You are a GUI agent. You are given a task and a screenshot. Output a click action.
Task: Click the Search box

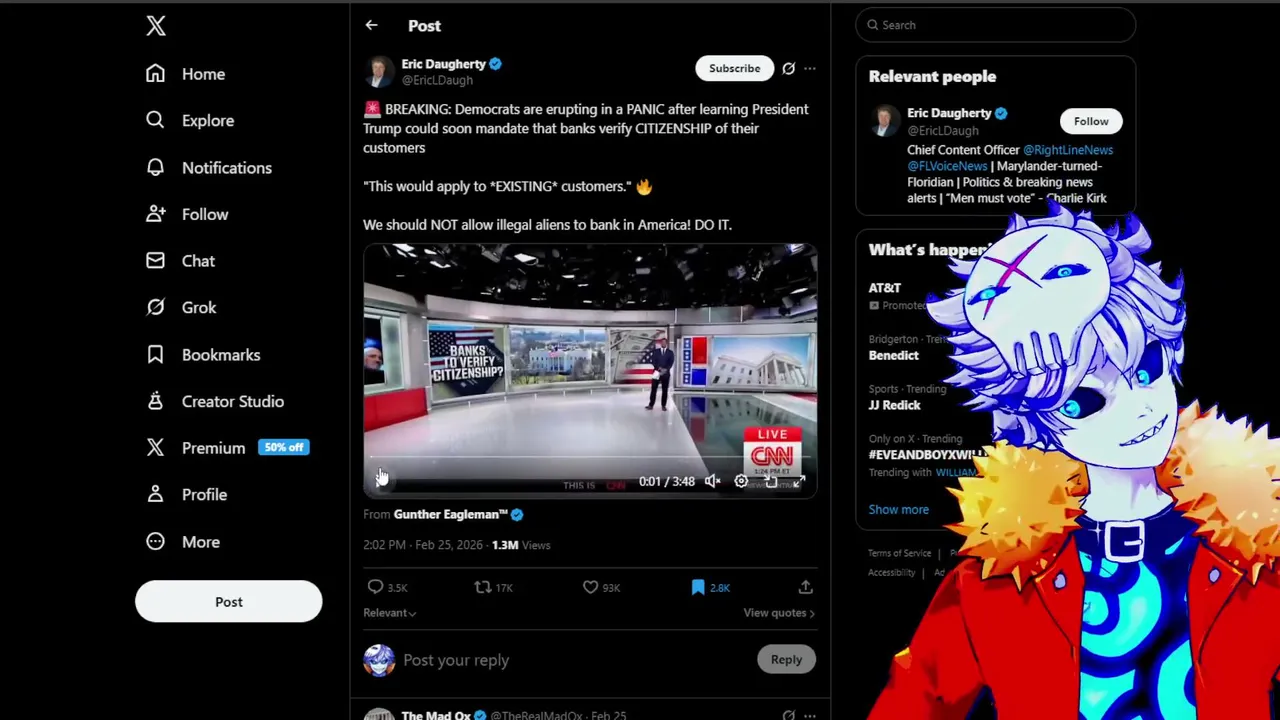[996, 25]
